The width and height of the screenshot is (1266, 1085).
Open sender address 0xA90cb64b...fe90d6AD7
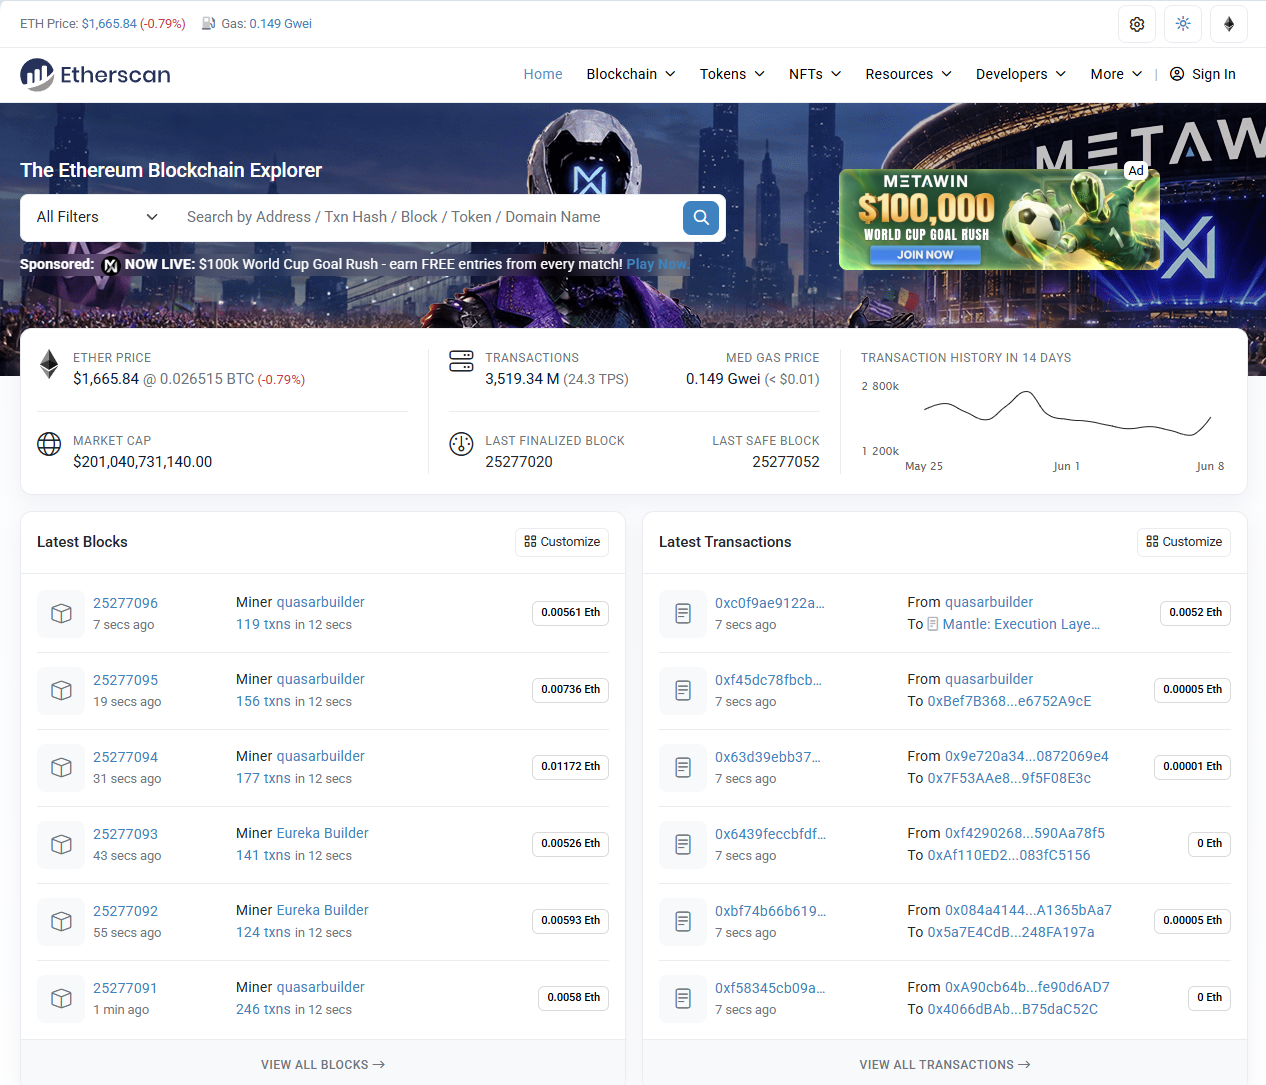[1027, 987]
